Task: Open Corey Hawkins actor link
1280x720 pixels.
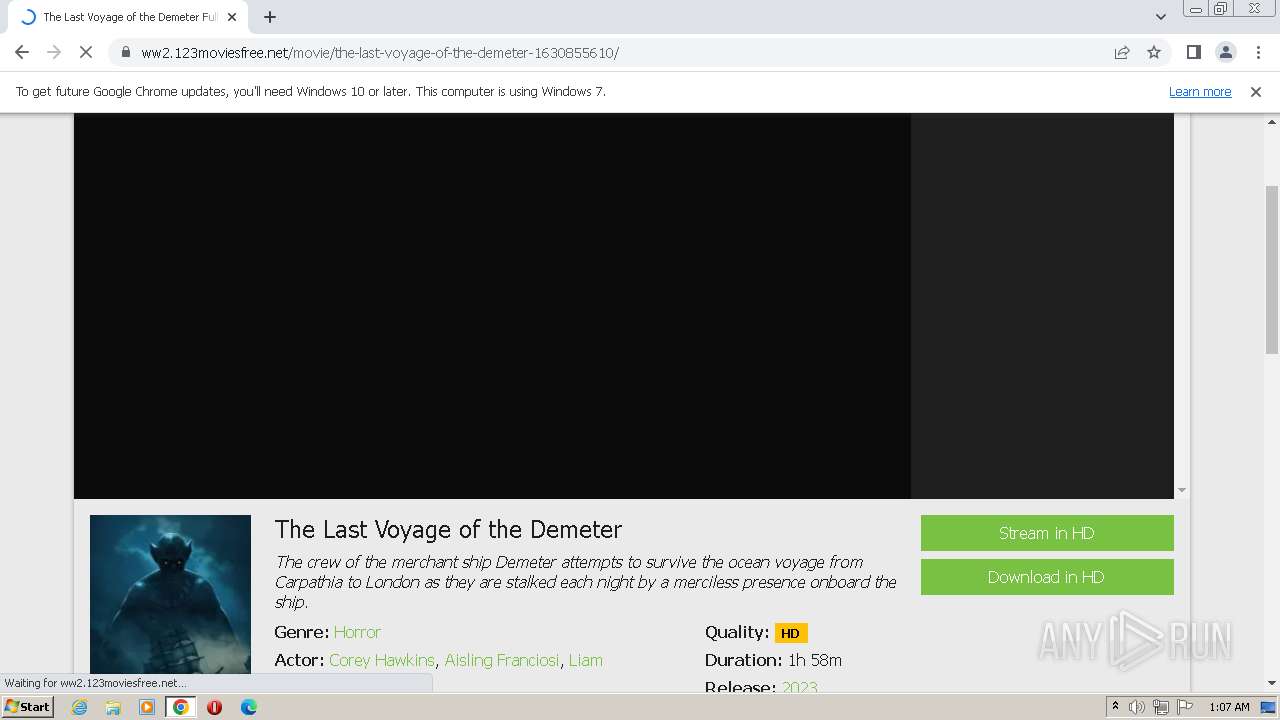Action: click(x=382, y=660)
